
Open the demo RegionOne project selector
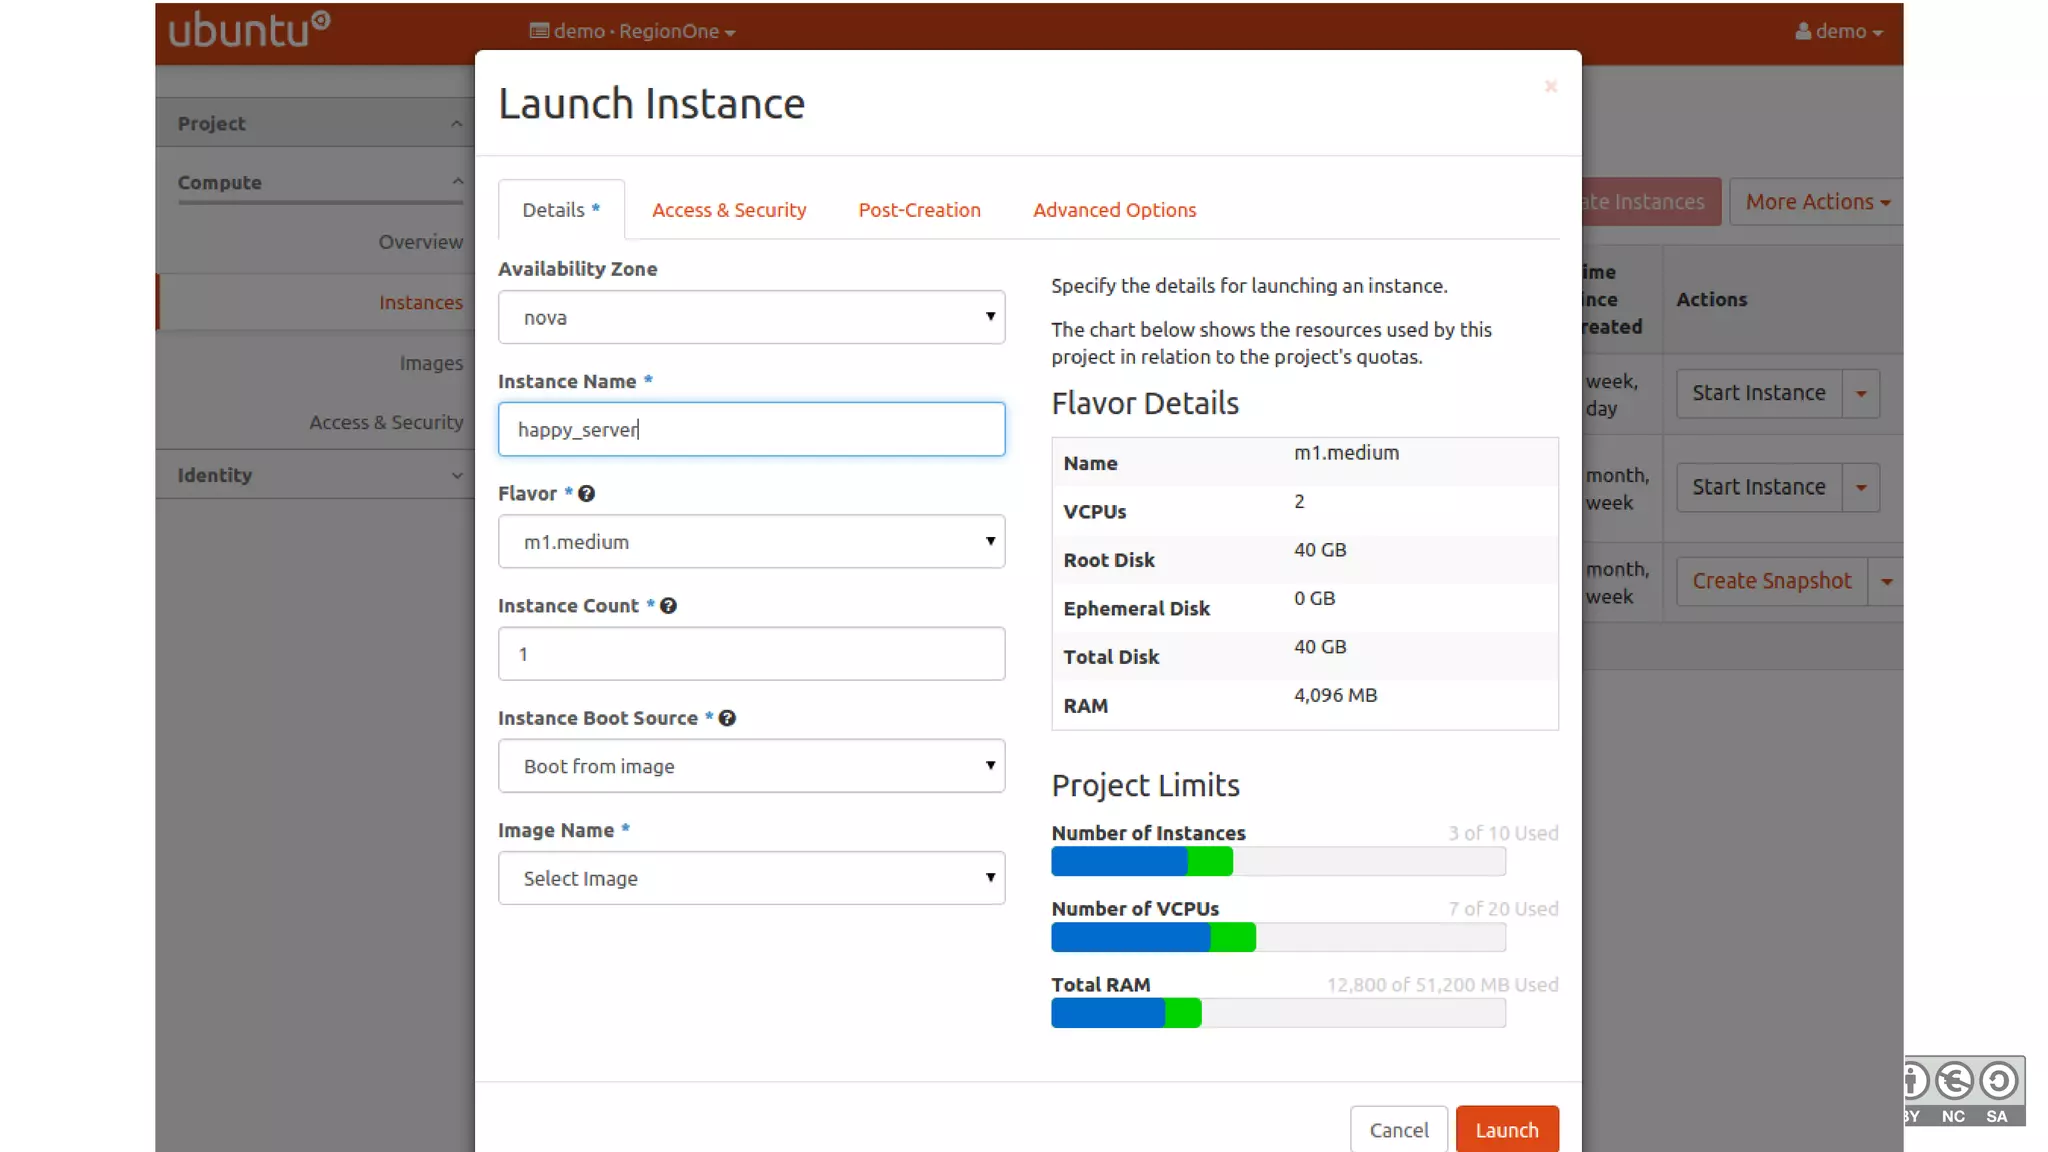632,31
